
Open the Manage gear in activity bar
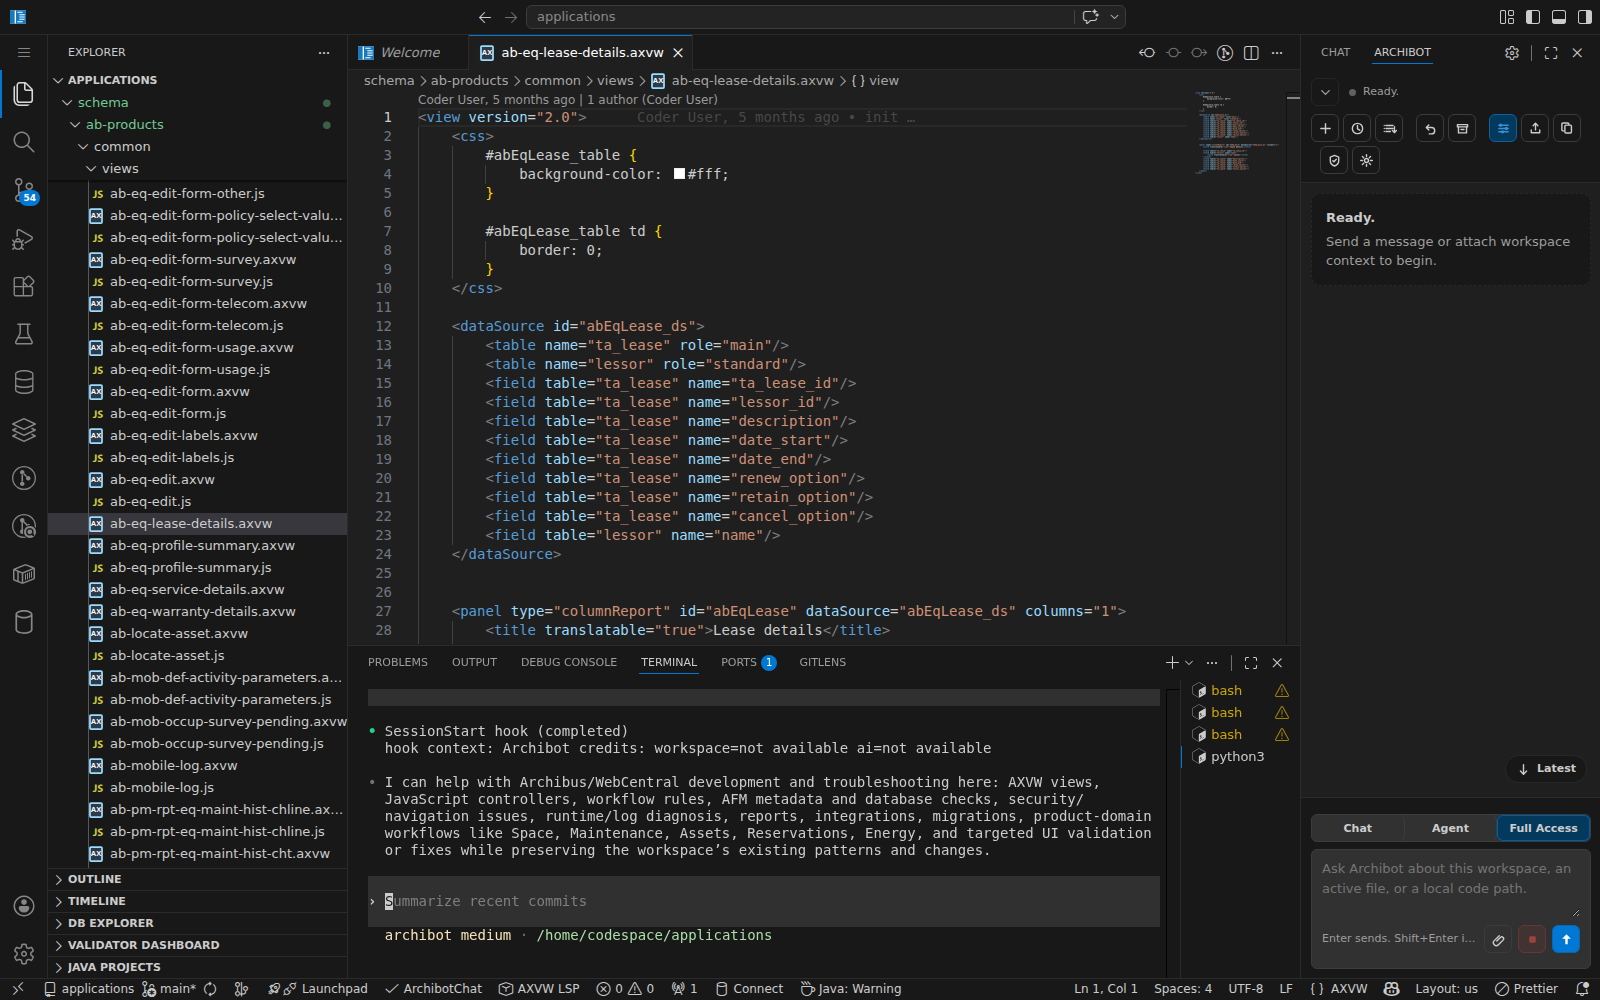point(24,954)
